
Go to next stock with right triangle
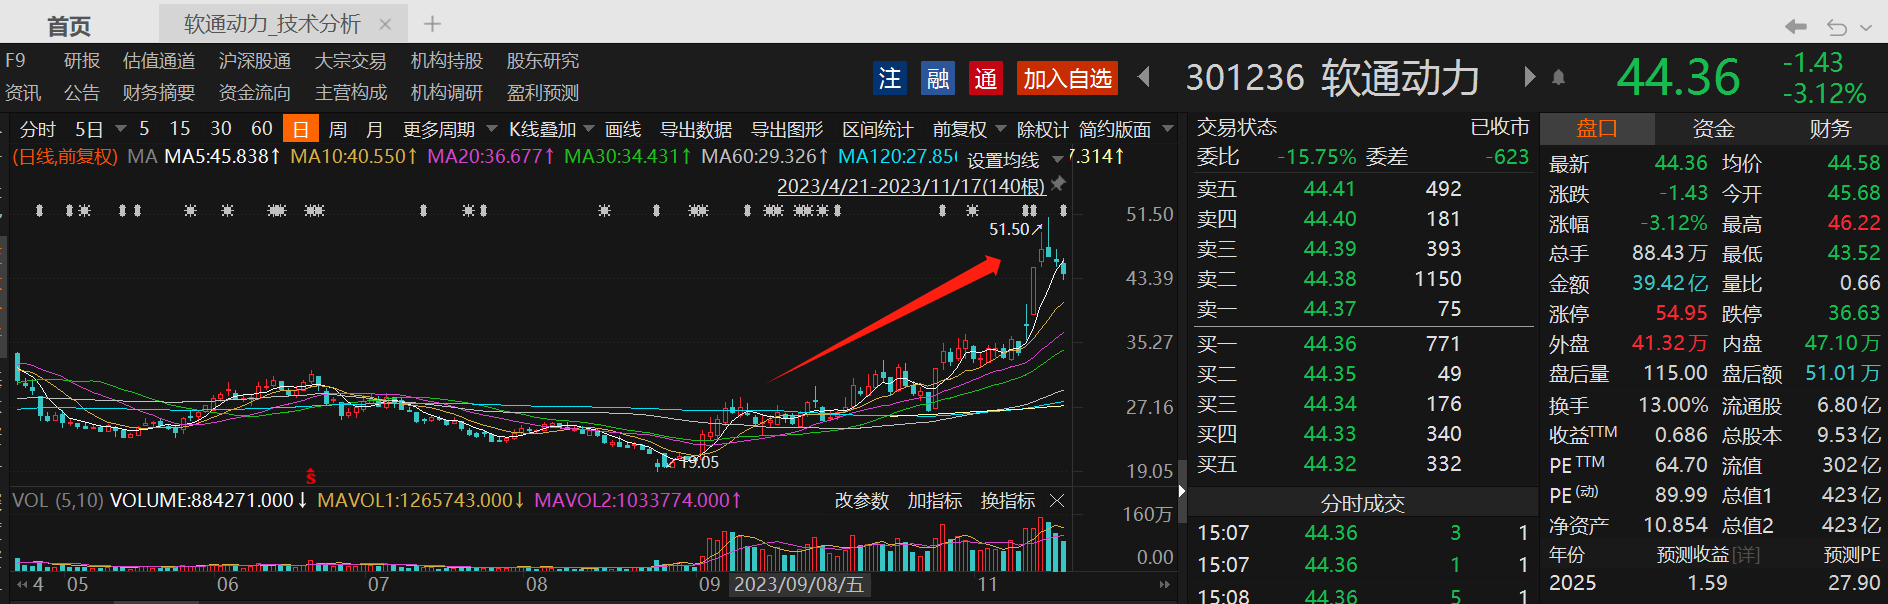pos(1529,77)
